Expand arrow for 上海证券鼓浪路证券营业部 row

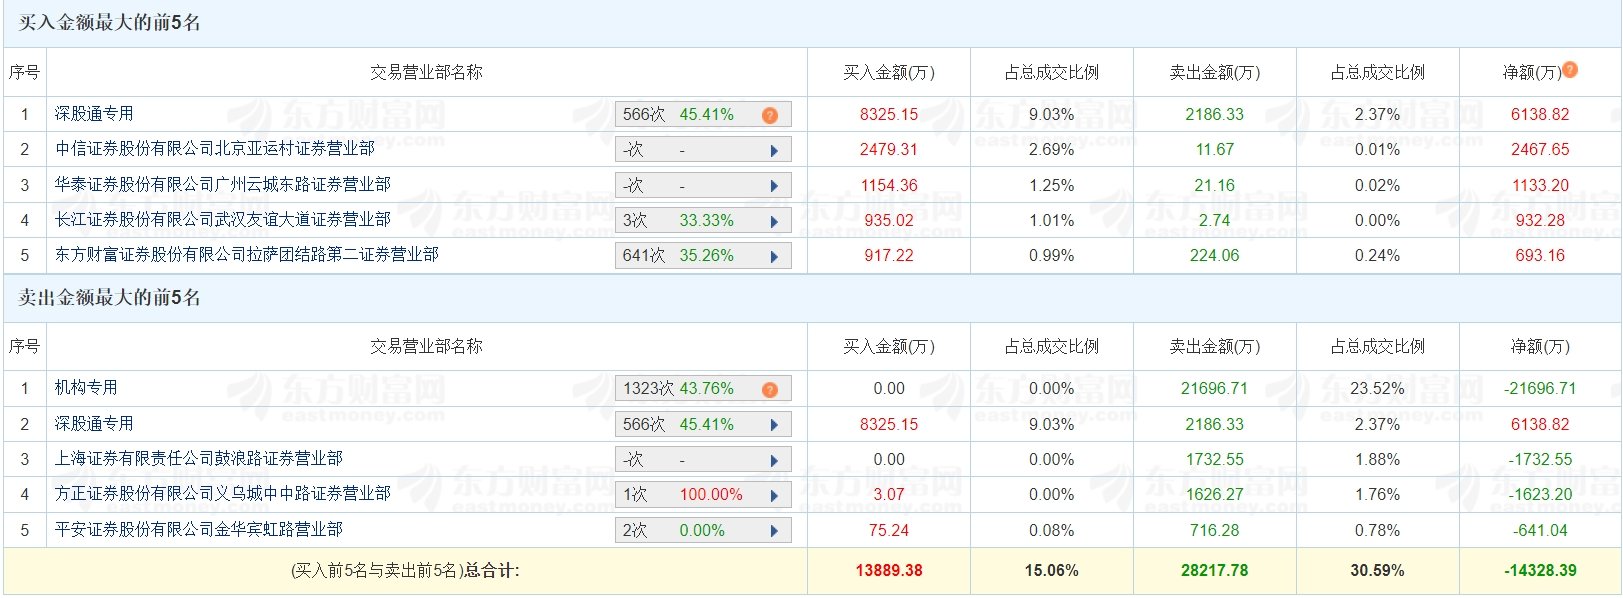(774, 461)
